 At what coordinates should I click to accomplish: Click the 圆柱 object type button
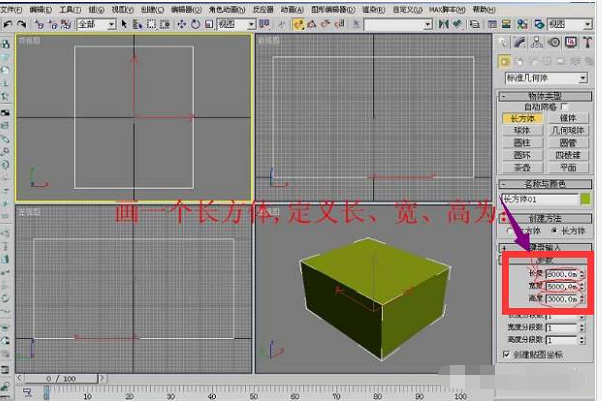tap(523, 143)
